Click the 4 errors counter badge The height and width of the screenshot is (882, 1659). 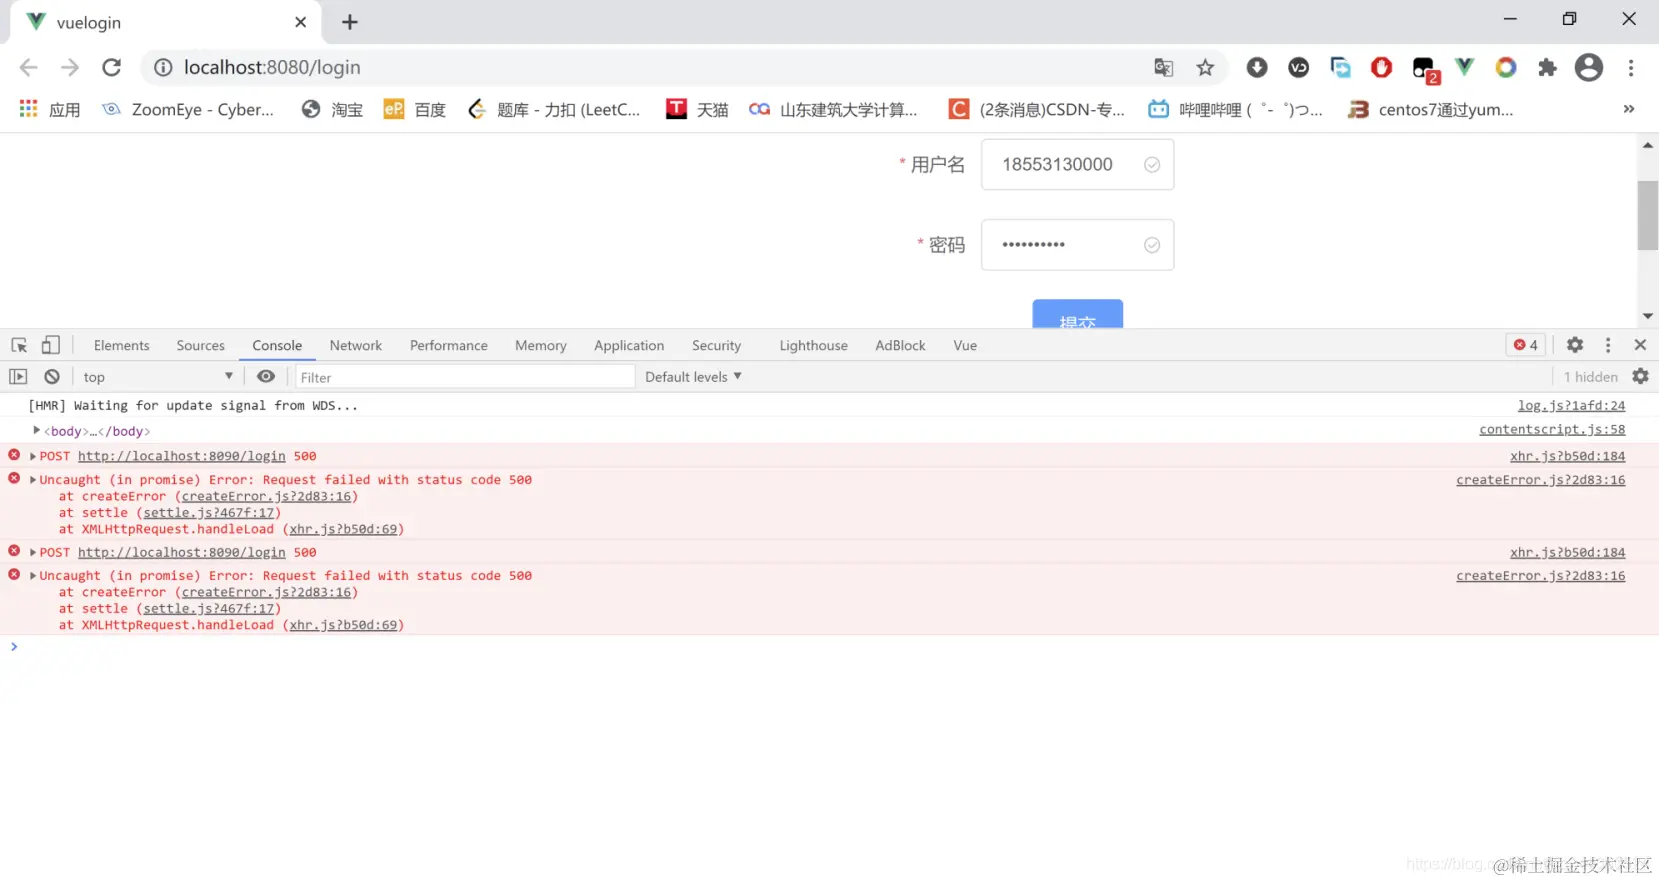[1526, 345]
